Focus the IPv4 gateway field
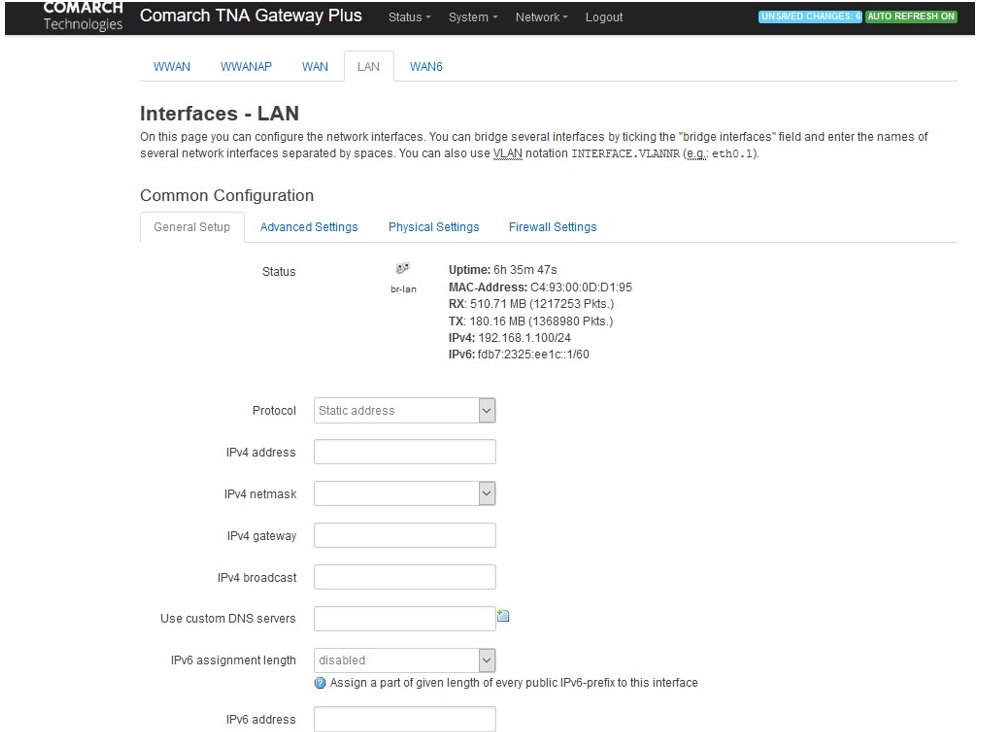This screenshot has width=981, height=732. [405, 536]
